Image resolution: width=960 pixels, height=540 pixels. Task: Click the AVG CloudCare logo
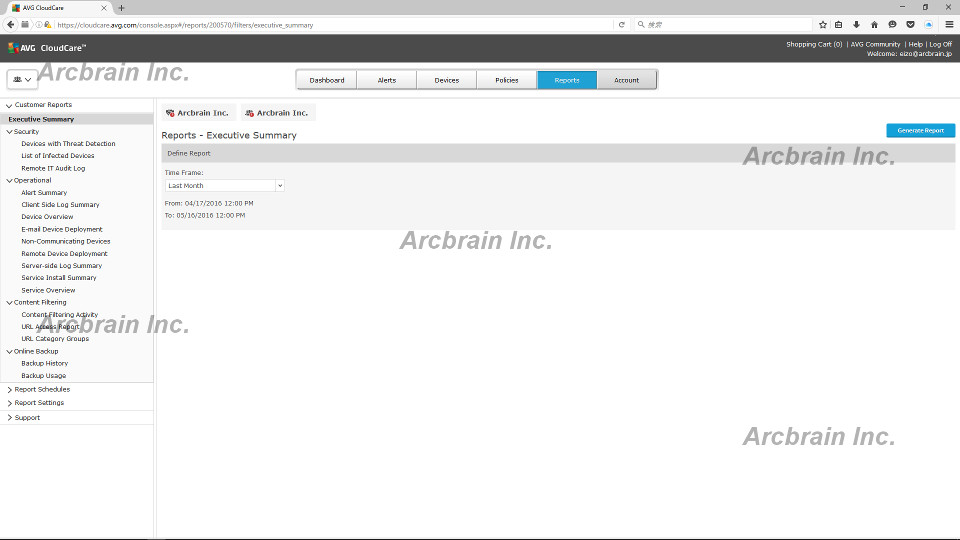tap(47, 48)
